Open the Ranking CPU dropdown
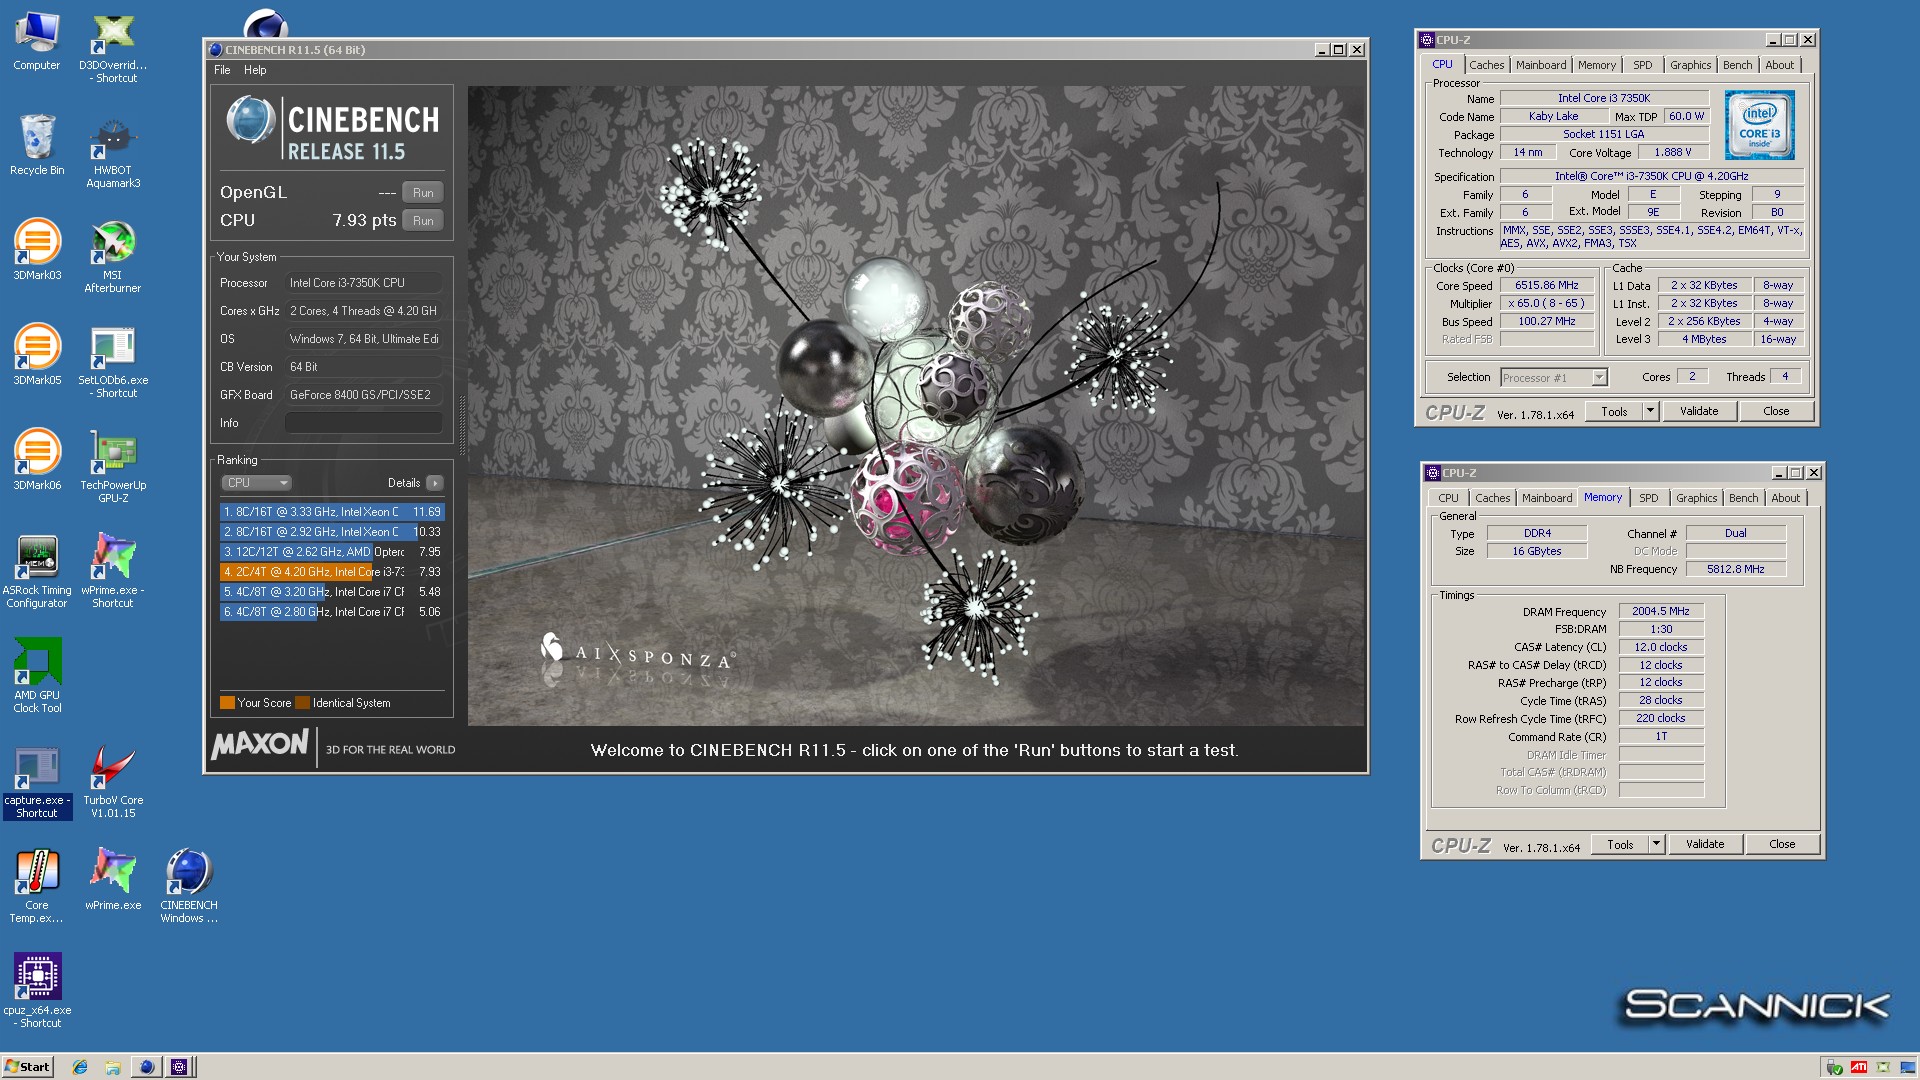This screenshot has height=1080, width=1920. 257,483
